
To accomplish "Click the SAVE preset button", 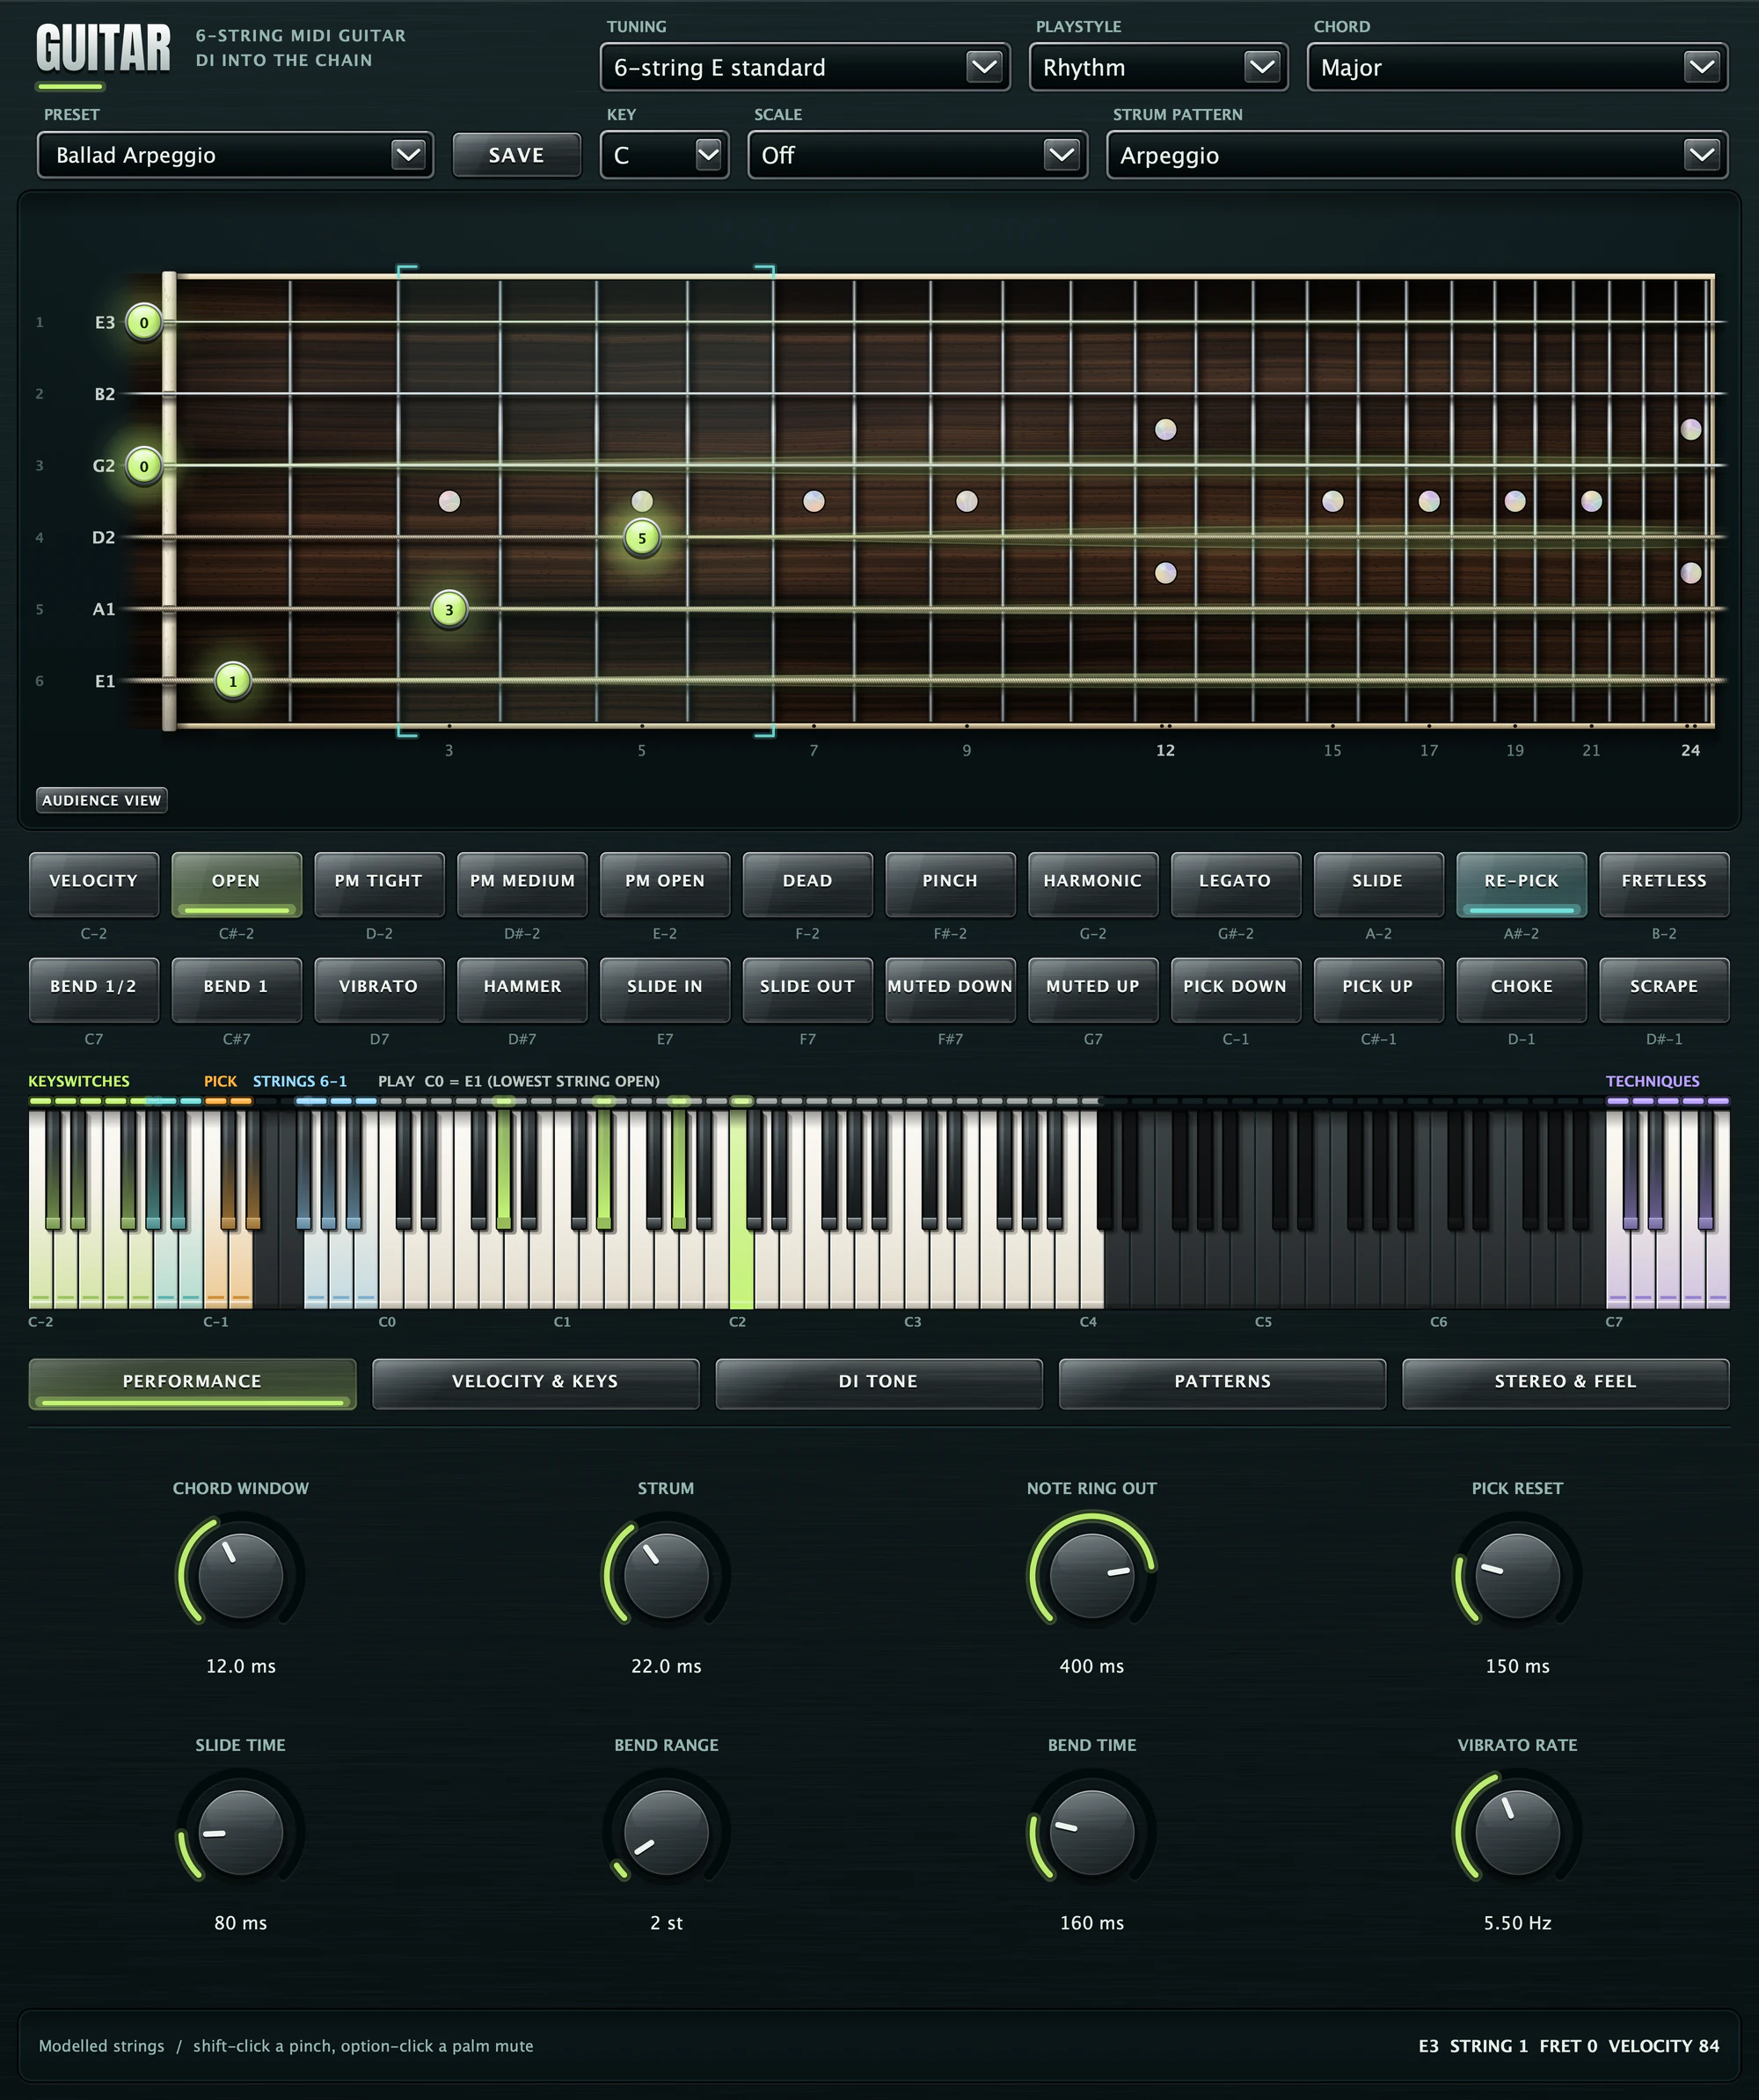I will pyautogui.click(x=516, y=155).
